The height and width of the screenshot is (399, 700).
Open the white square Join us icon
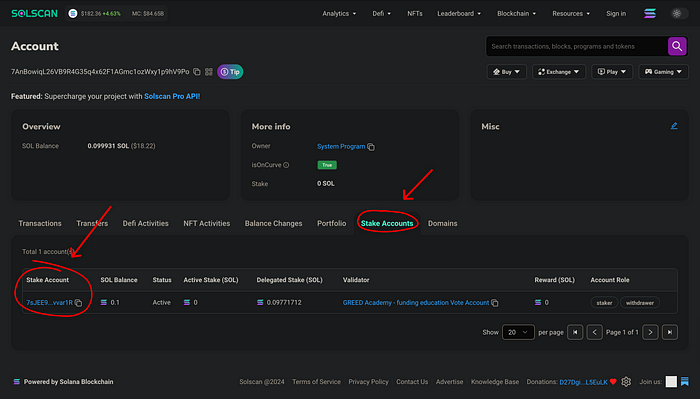coord(671,382)
